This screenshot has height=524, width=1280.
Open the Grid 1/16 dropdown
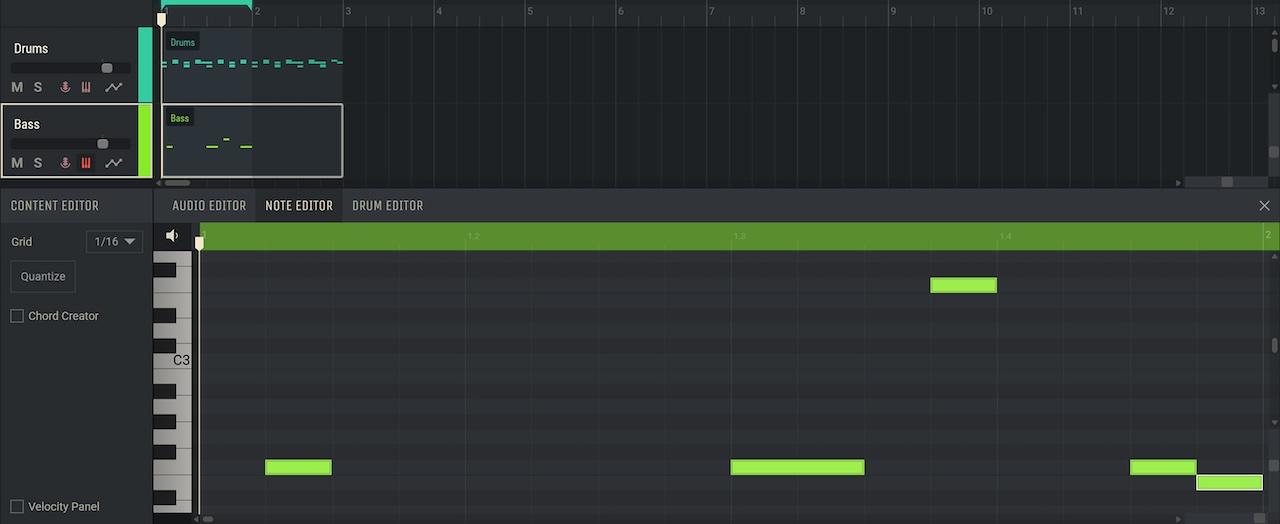(115, 242)
